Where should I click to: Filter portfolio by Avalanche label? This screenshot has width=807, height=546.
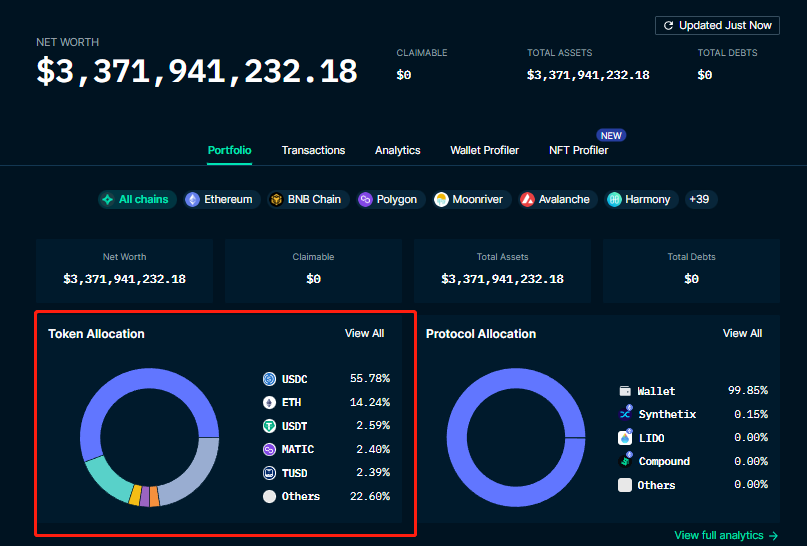click(564, 200)
